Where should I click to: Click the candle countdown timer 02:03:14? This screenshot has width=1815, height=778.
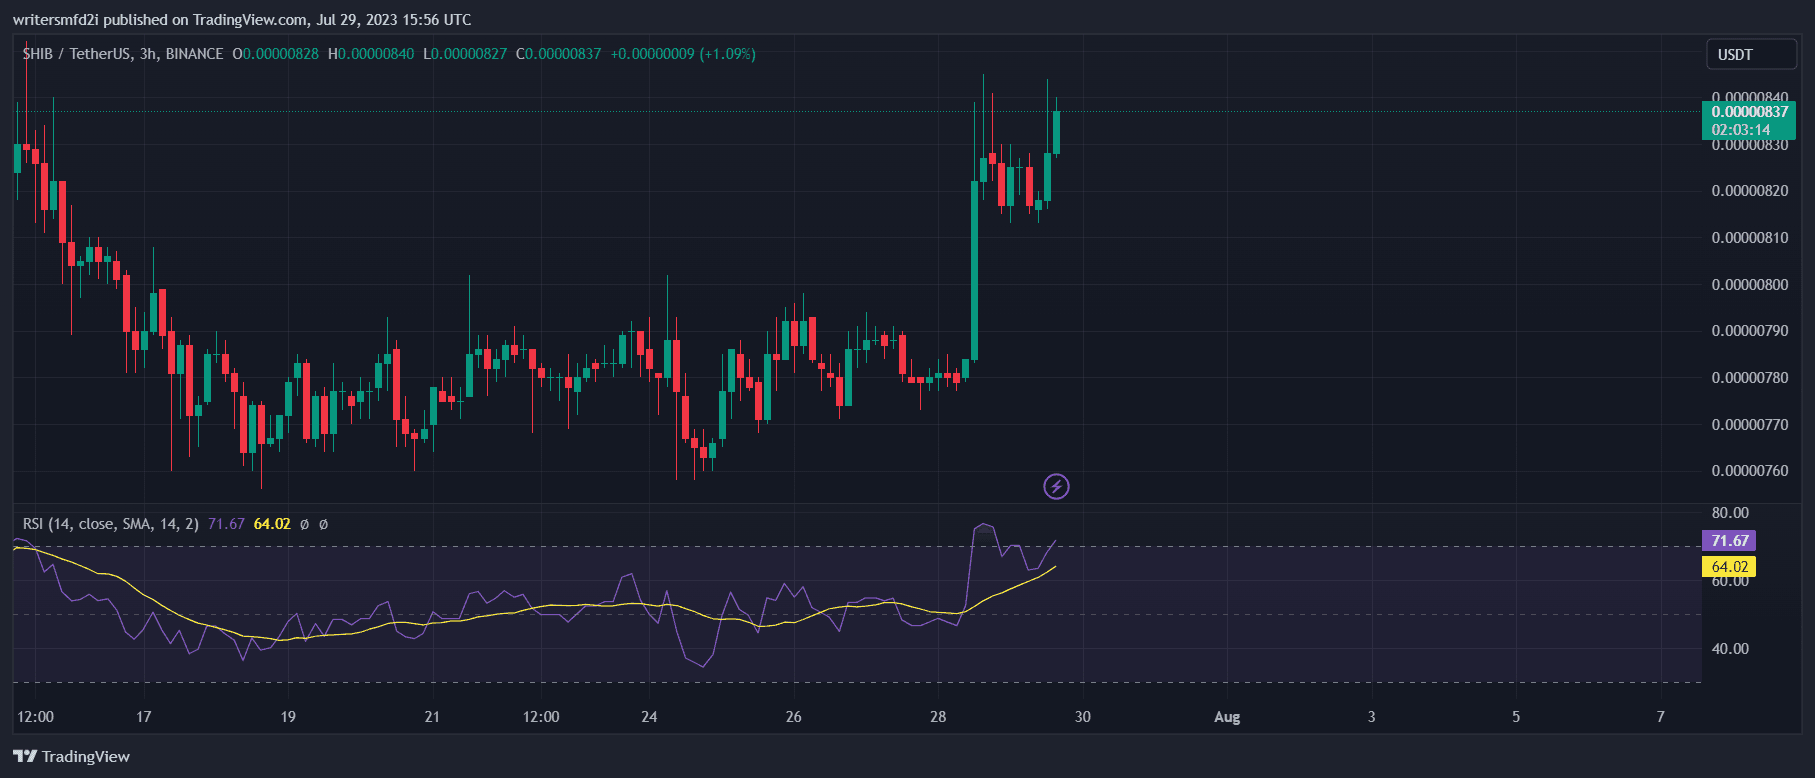pyautogui.click(x=1740, y=130)
